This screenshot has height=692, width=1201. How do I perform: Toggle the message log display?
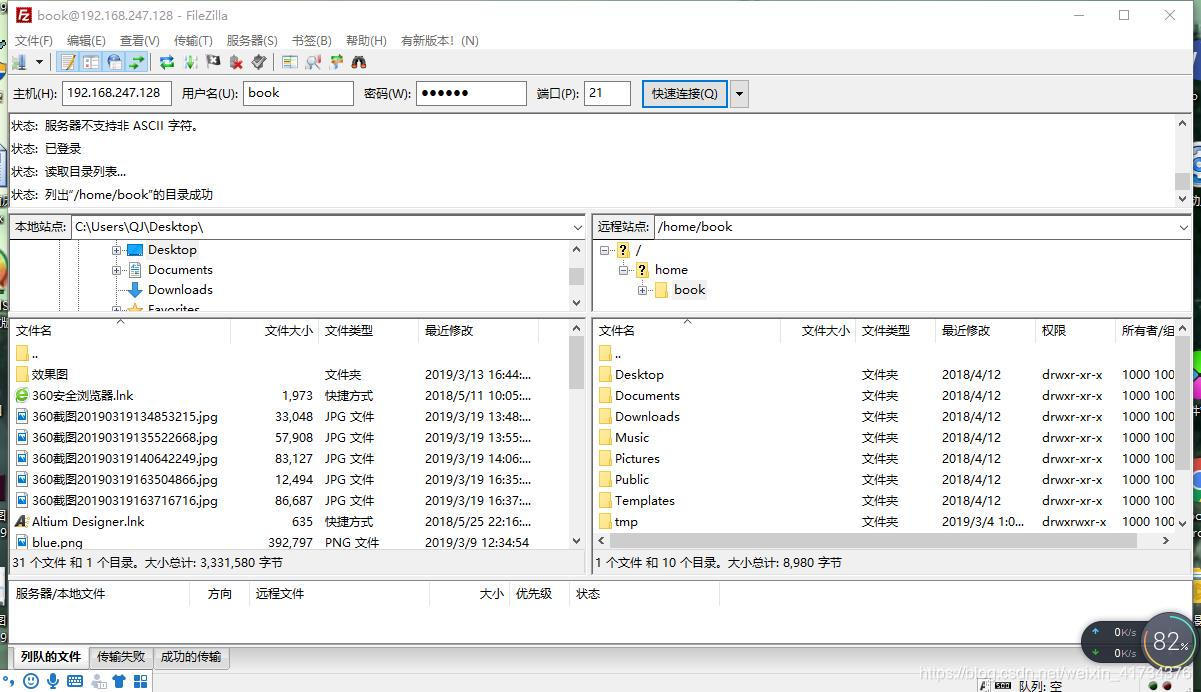point(67,62)
